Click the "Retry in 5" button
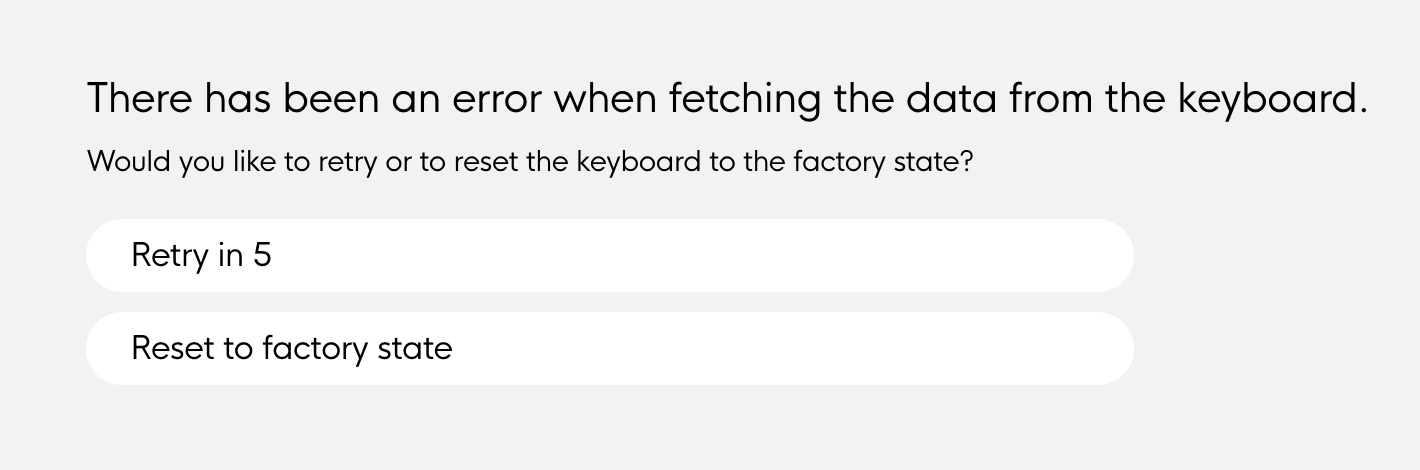Screen dimensions: 1420x470 tap(610, 256)
